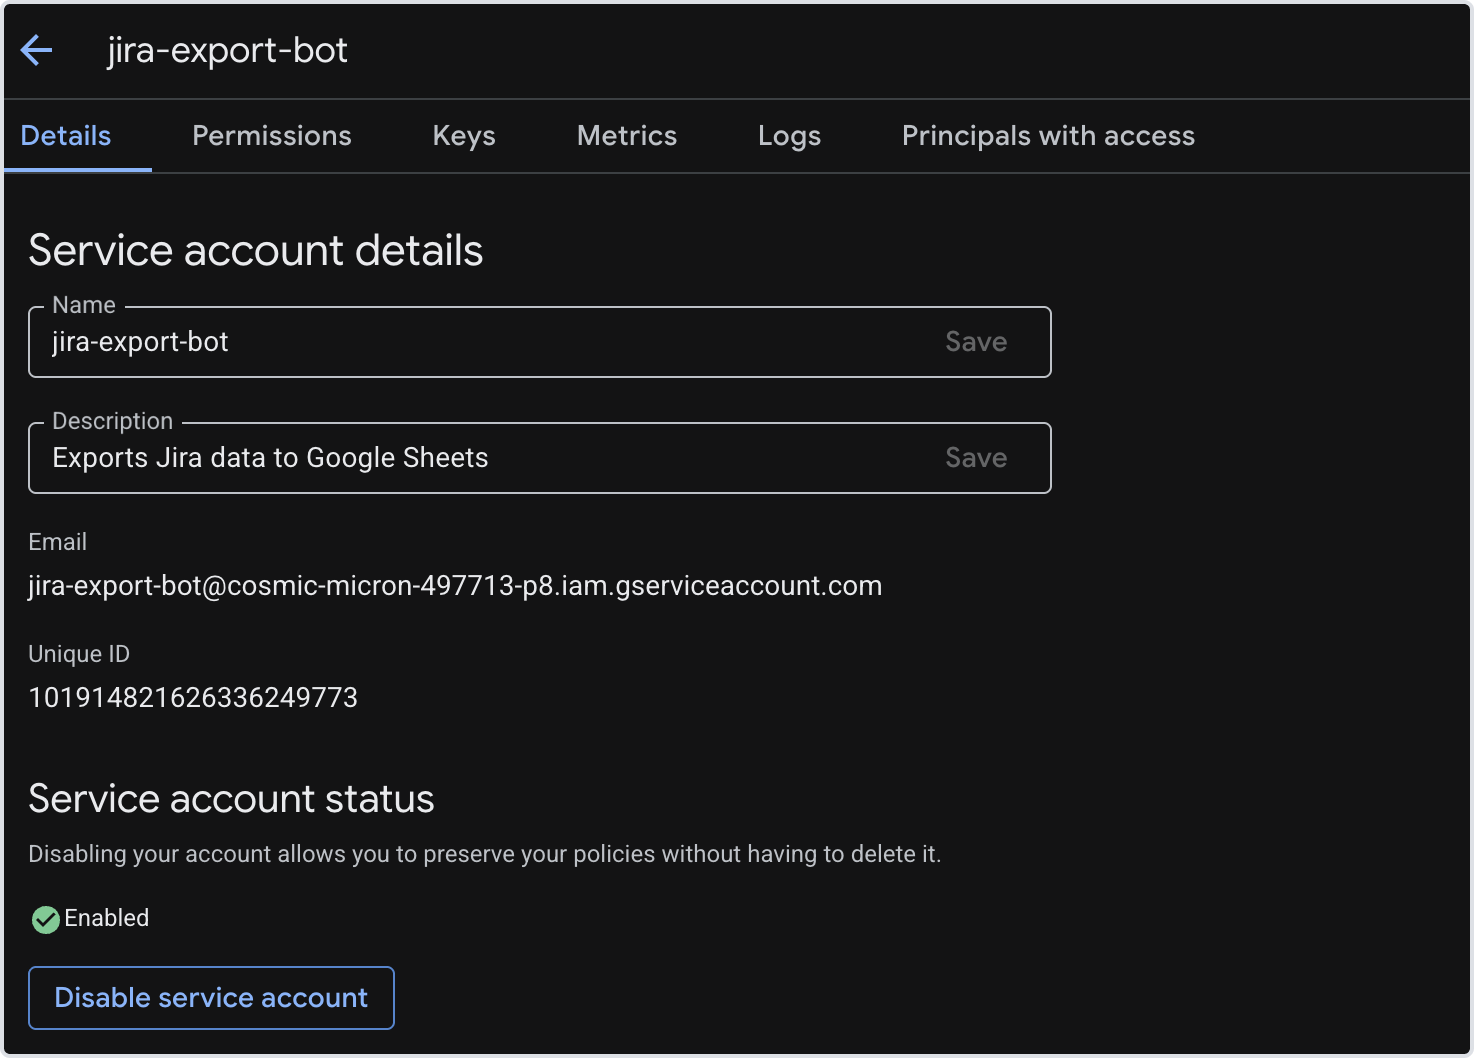
Task: Click the disabling account explanation text
Action: tap(485, 854)
